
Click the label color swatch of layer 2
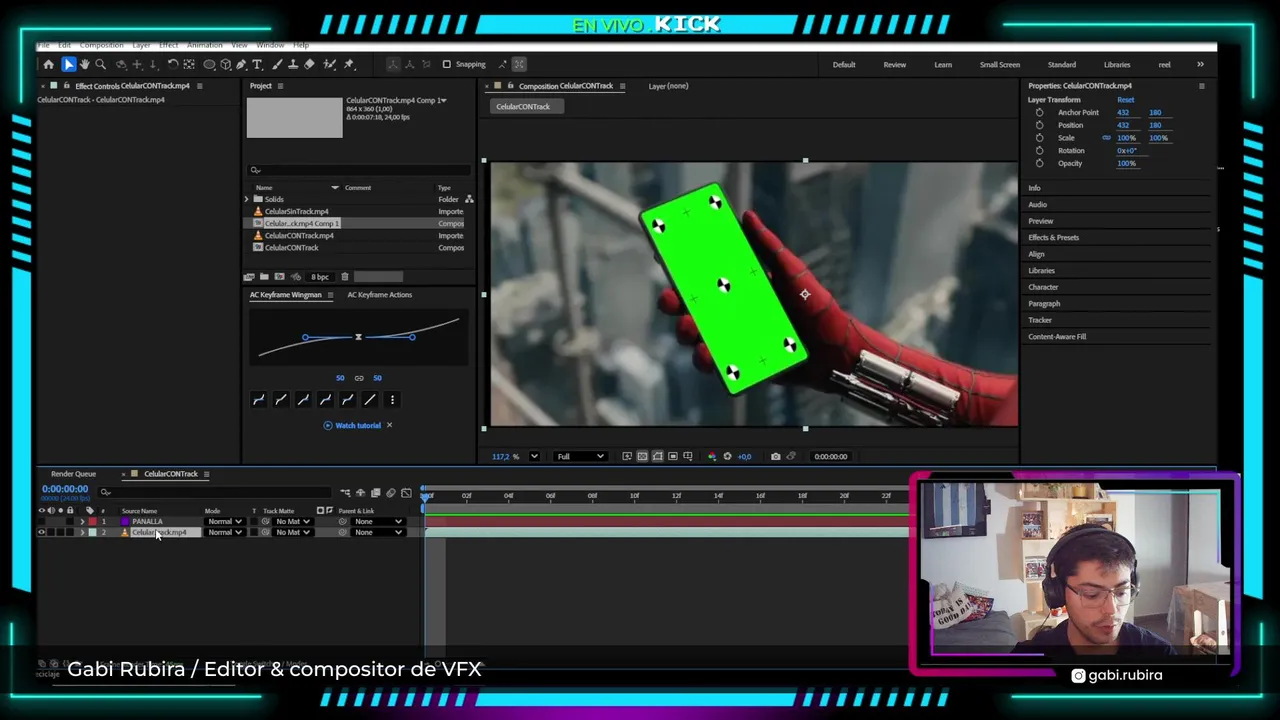(x=93, y=532)
